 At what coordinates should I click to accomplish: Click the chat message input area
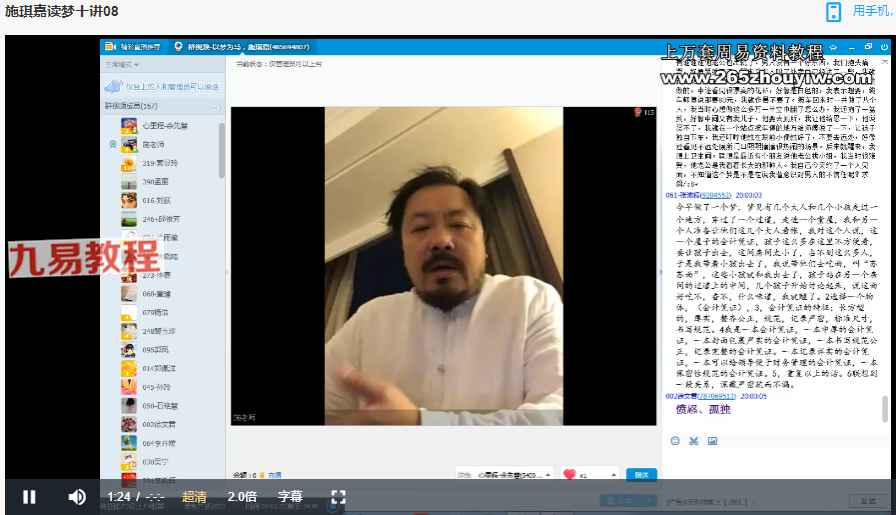774,463
